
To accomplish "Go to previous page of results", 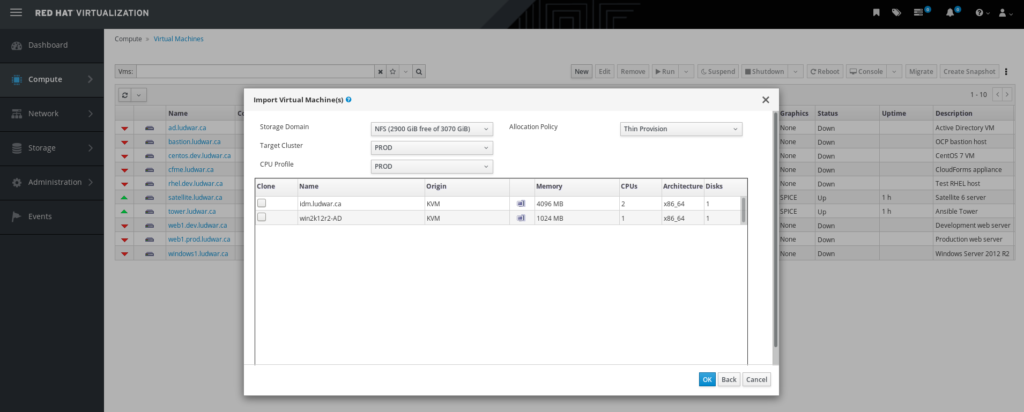I will [x=997, y=95].
